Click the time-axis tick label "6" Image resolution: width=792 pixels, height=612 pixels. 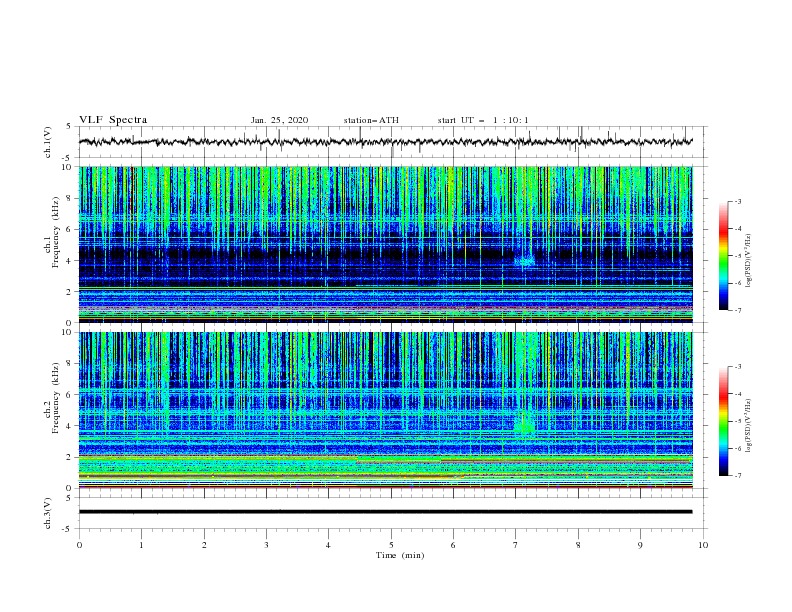click(453, 545)
